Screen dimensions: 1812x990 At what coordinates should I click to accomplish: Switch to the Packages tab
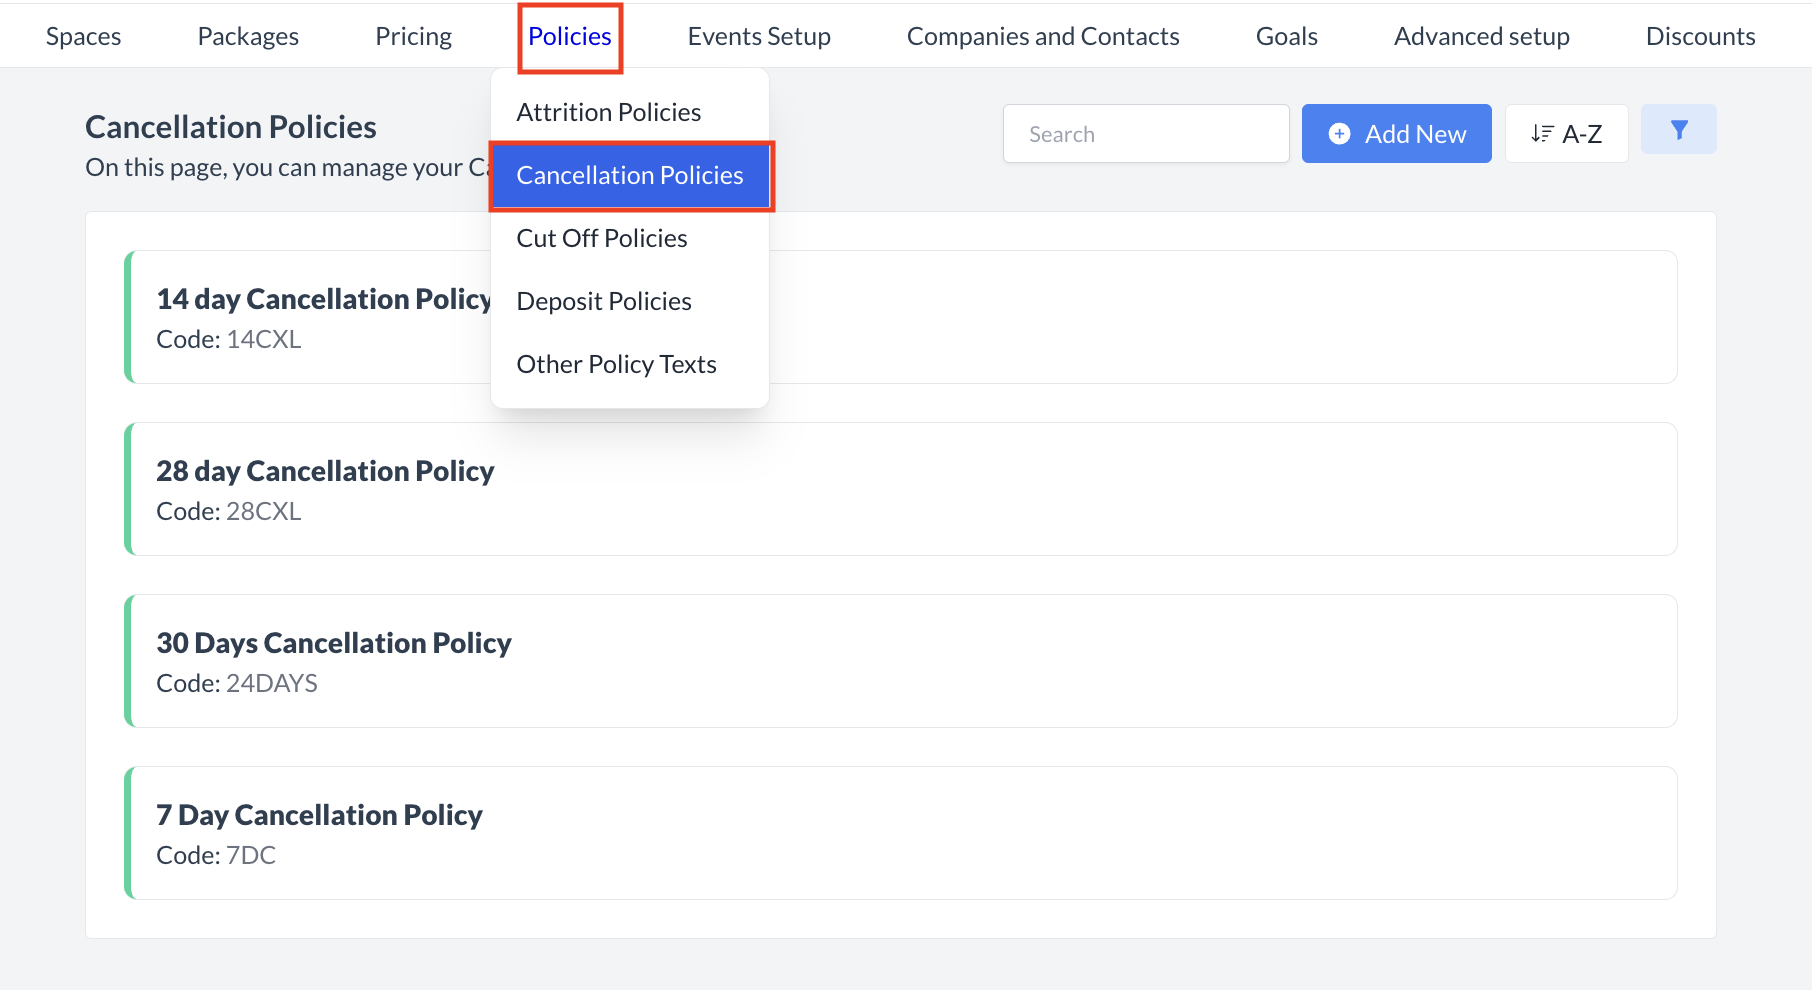[247, 36]
